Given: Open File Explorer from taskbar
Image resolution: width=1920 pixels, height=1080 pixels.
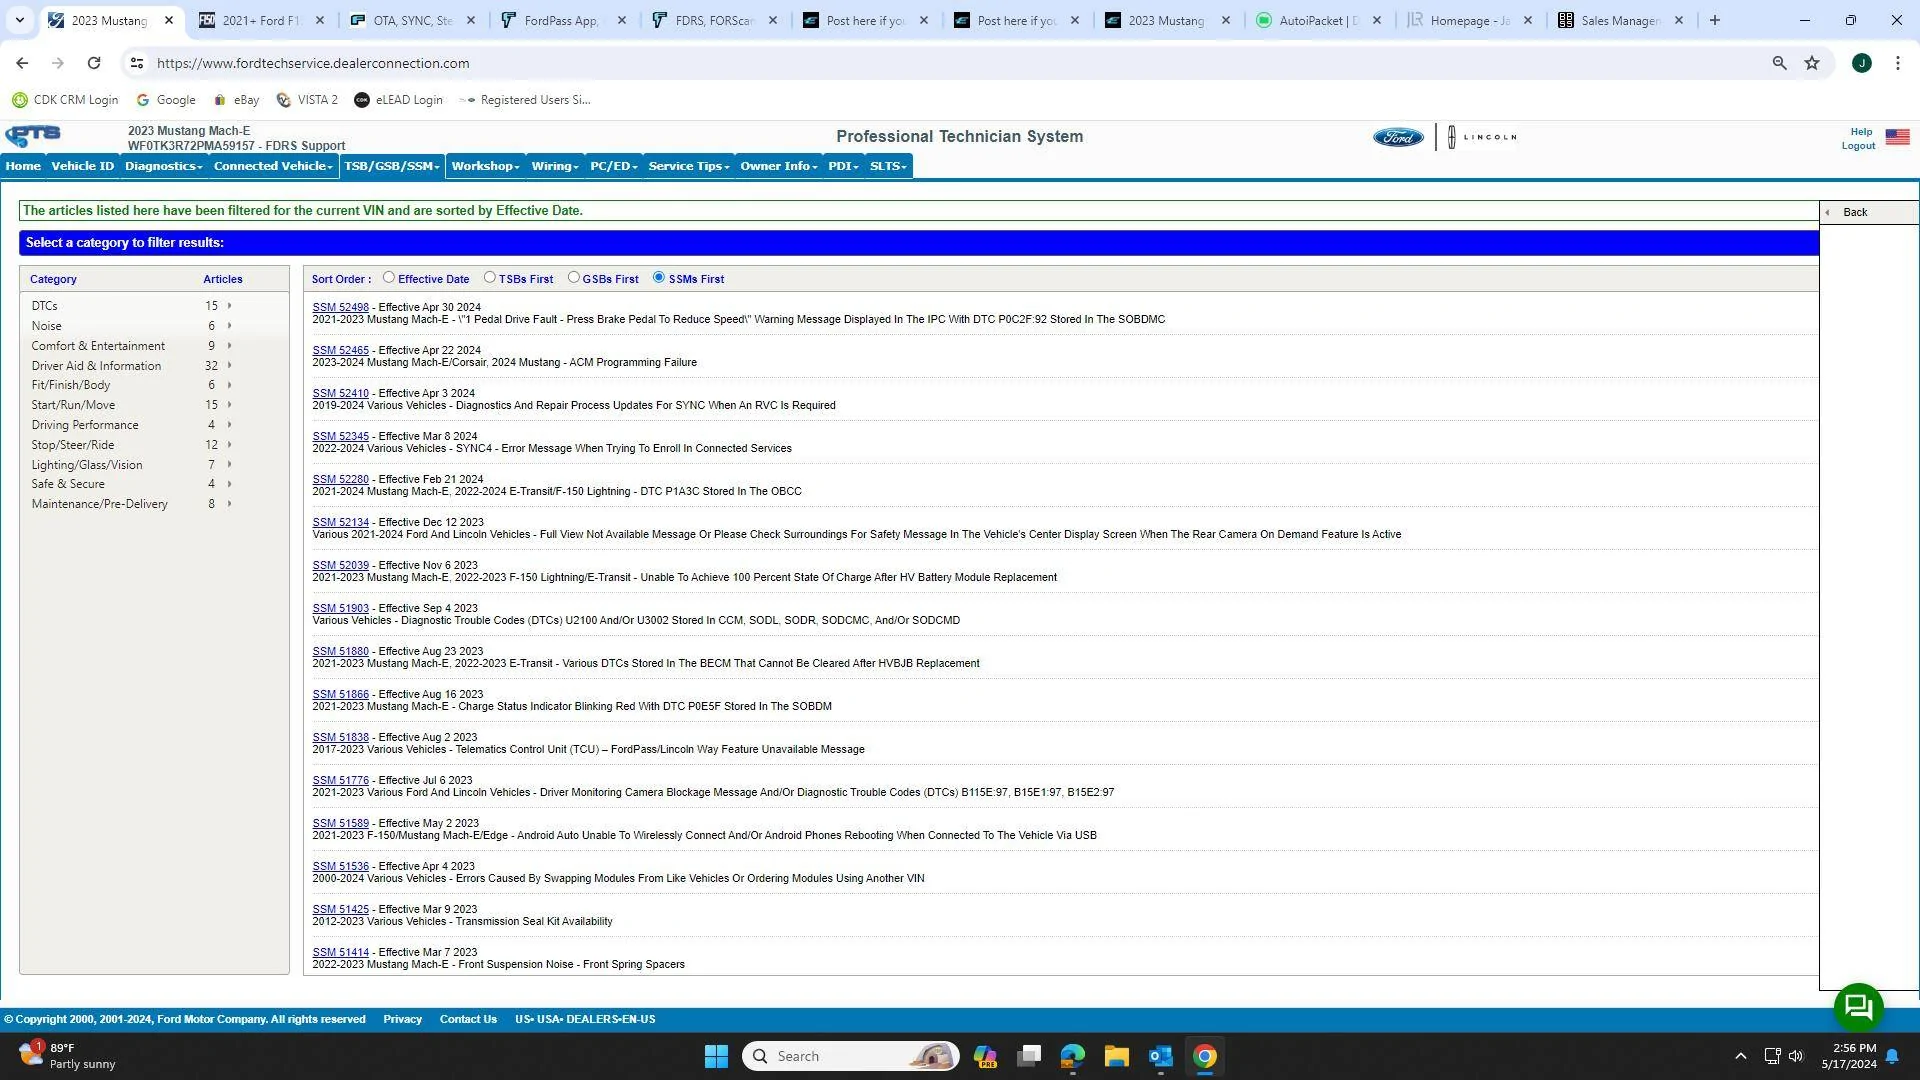Looking at the screenshot, I should click(1116, 1056).
